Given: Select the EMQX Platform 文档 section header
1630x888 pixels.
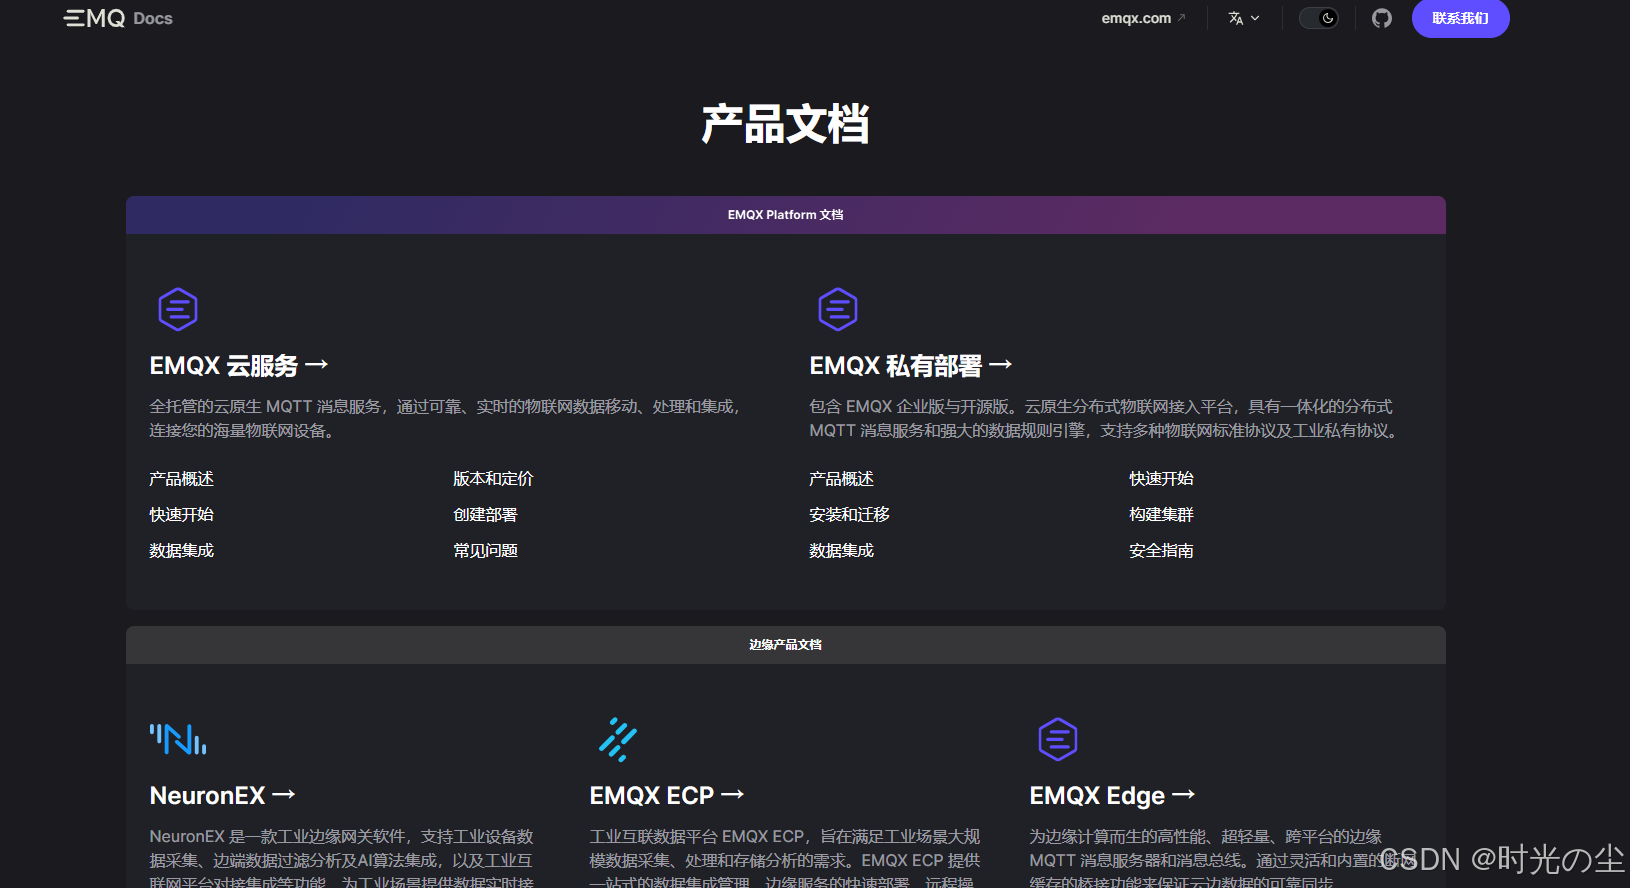Looking at the screenshot, I should tap(786, 215).
